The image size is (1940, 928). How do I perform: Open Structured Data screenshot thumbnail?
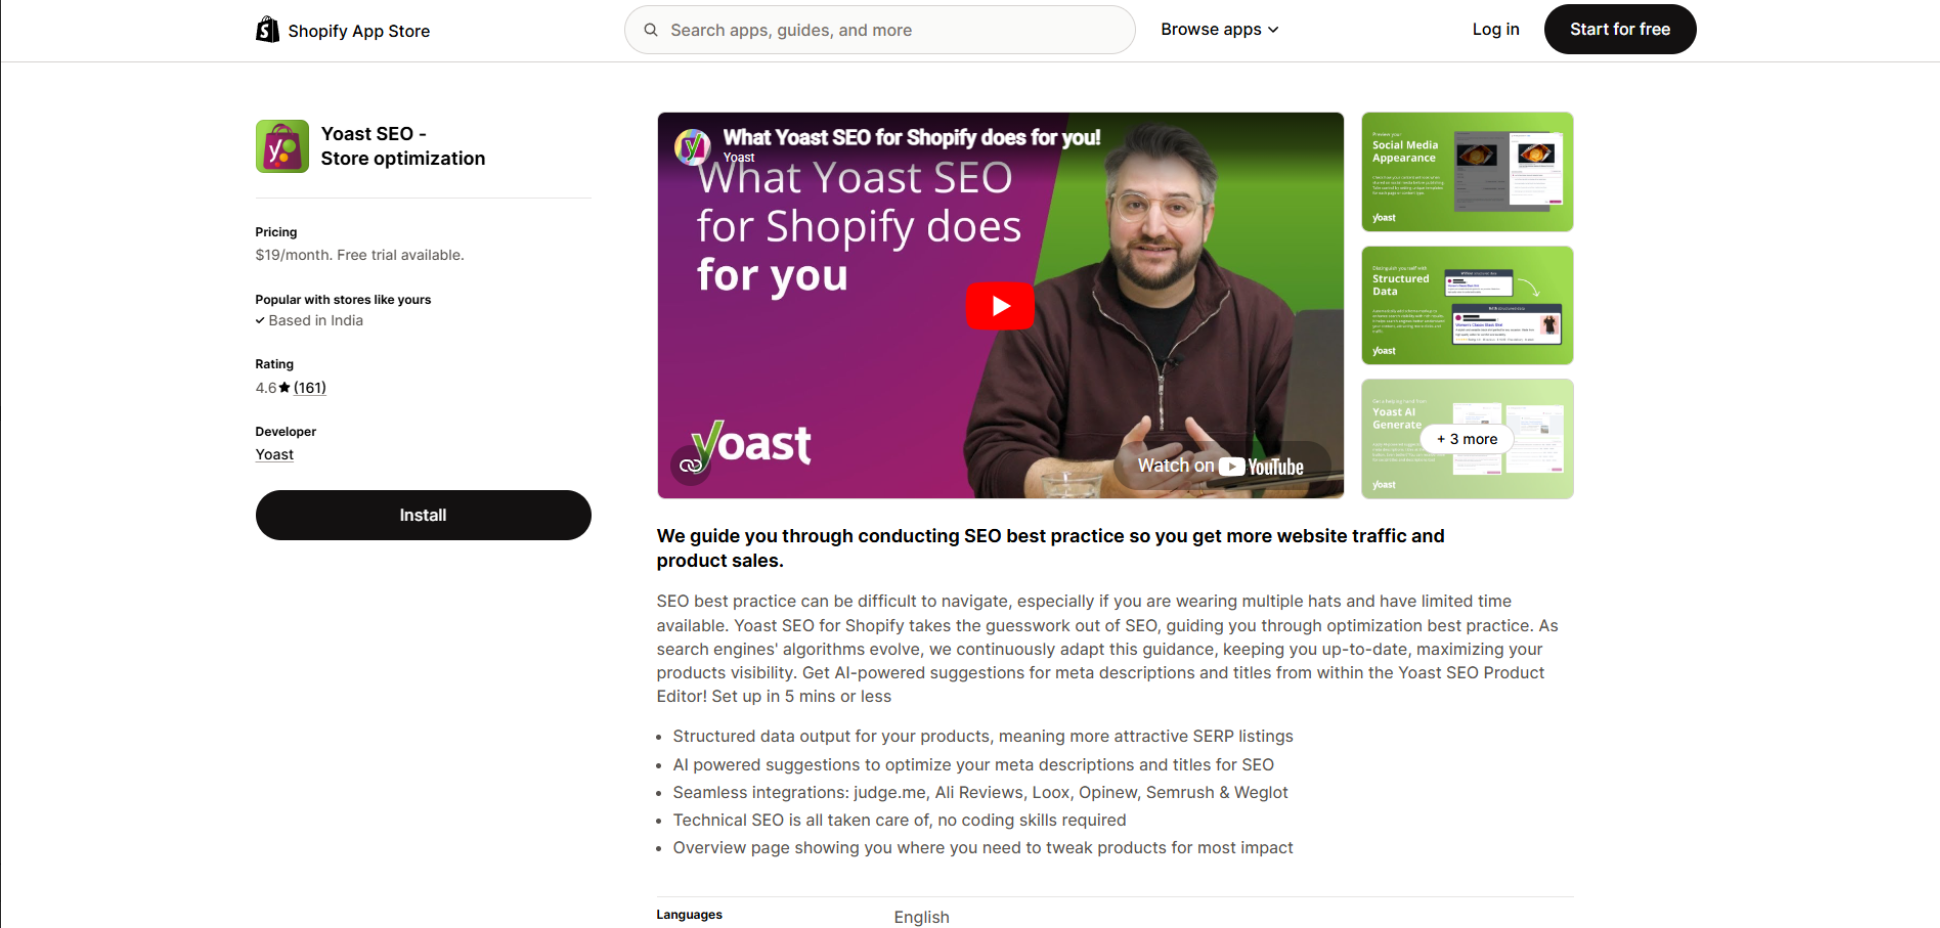click(1467, 305)
